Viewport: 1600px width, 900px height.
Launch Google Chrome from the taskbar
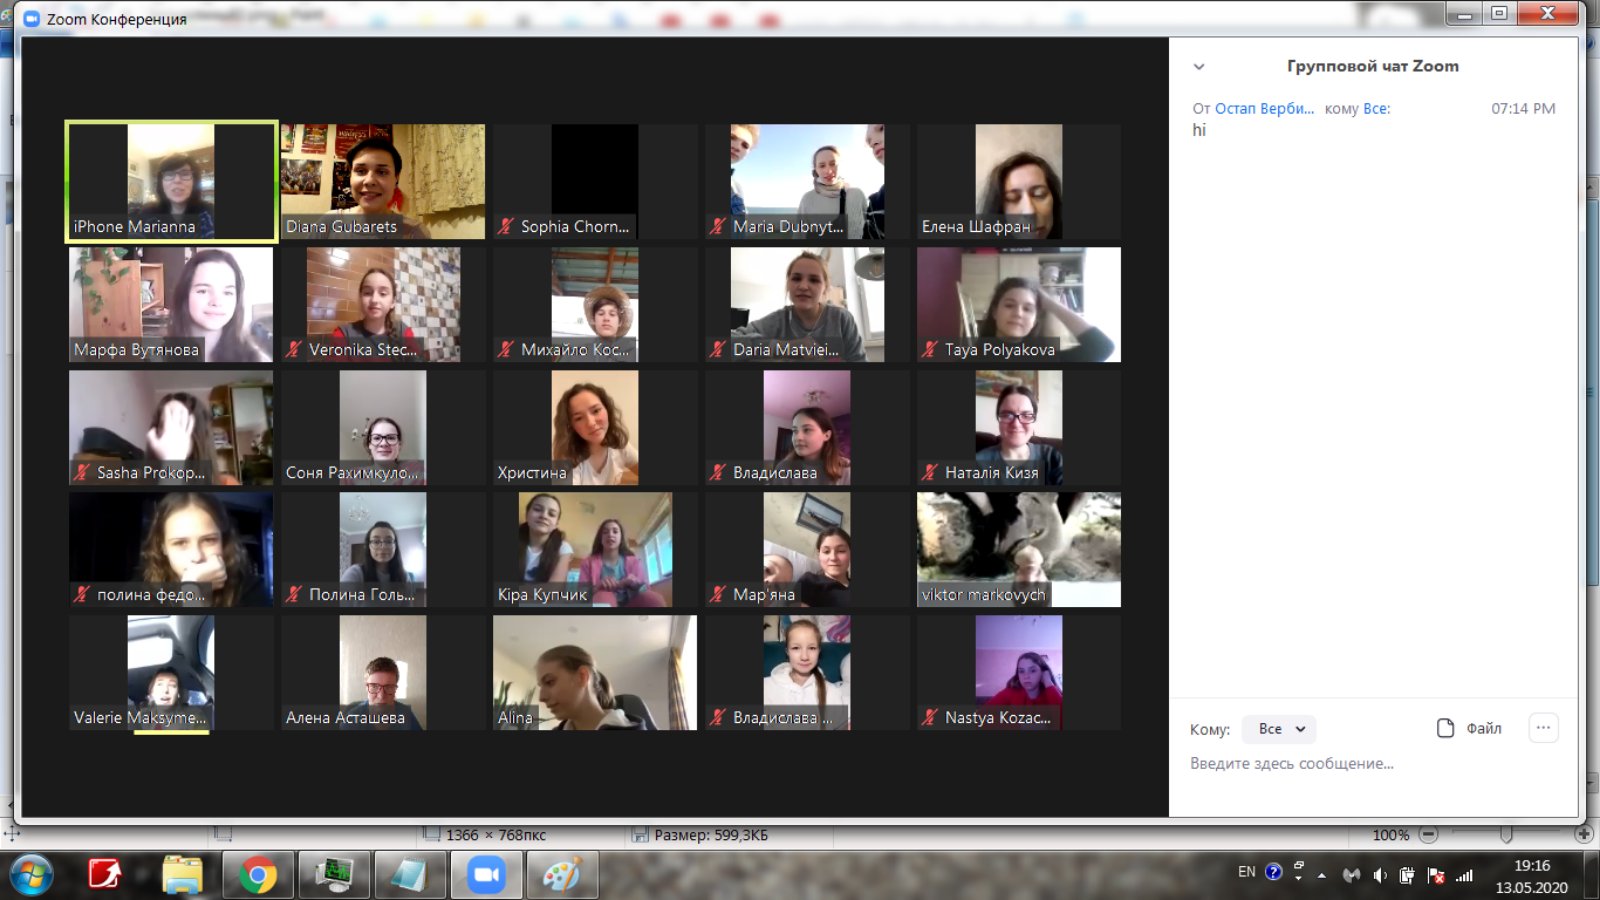pyautogui.click(x=258, y=875)
